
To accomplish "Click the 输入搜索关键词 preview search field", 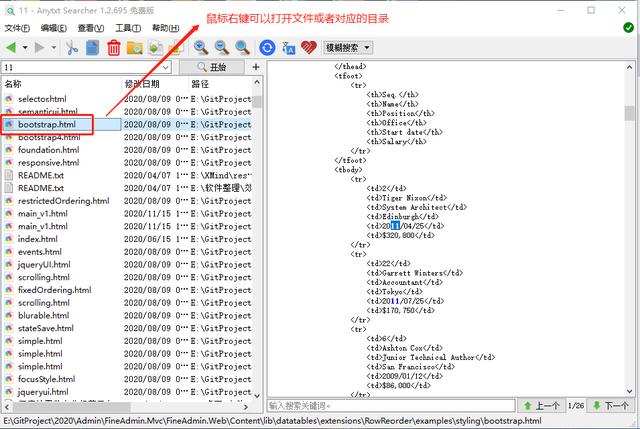I will 391,405.
